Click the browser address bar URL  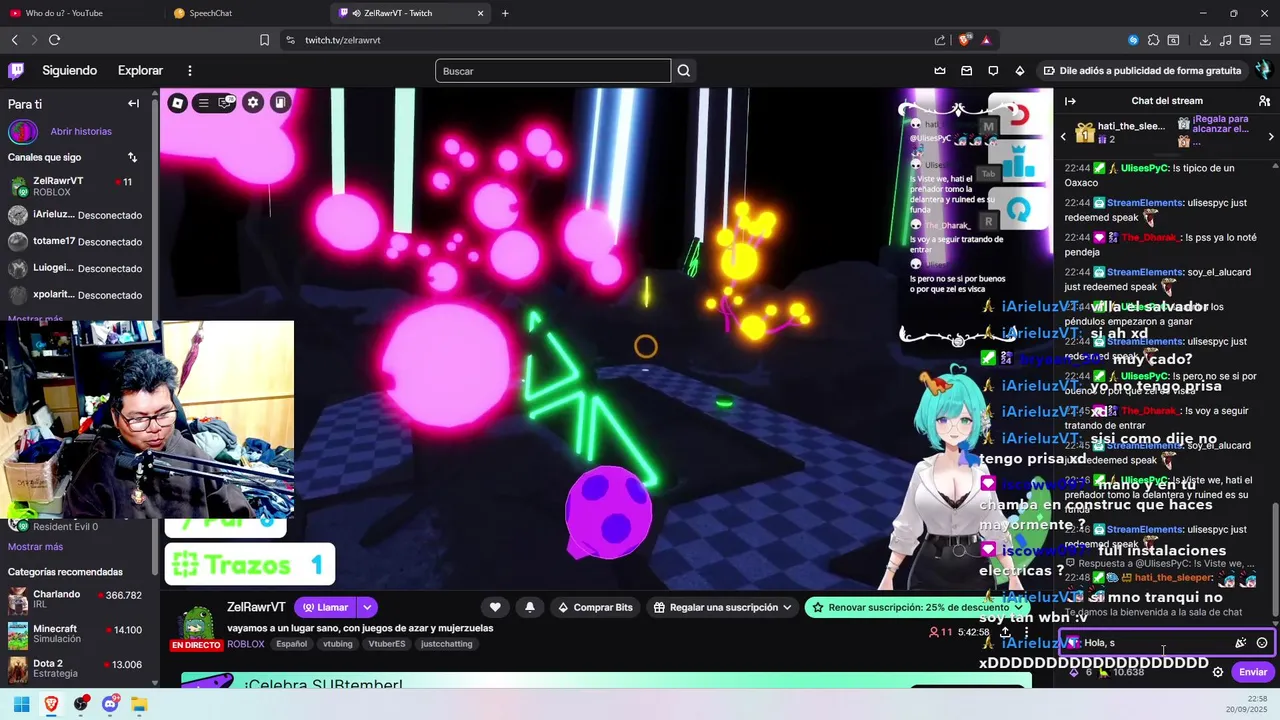pyautogui.click(x=343, y=40)
